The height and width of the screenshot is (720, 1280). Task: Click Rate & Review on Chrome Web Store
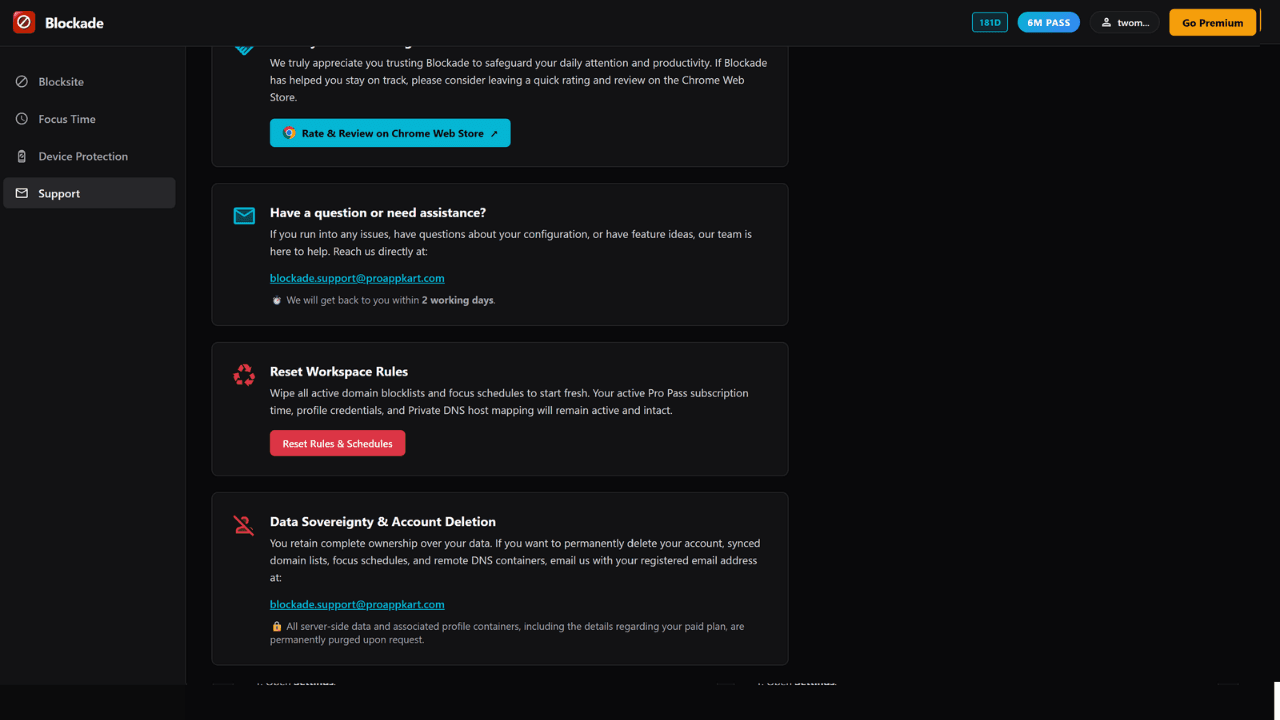[390, 133]
